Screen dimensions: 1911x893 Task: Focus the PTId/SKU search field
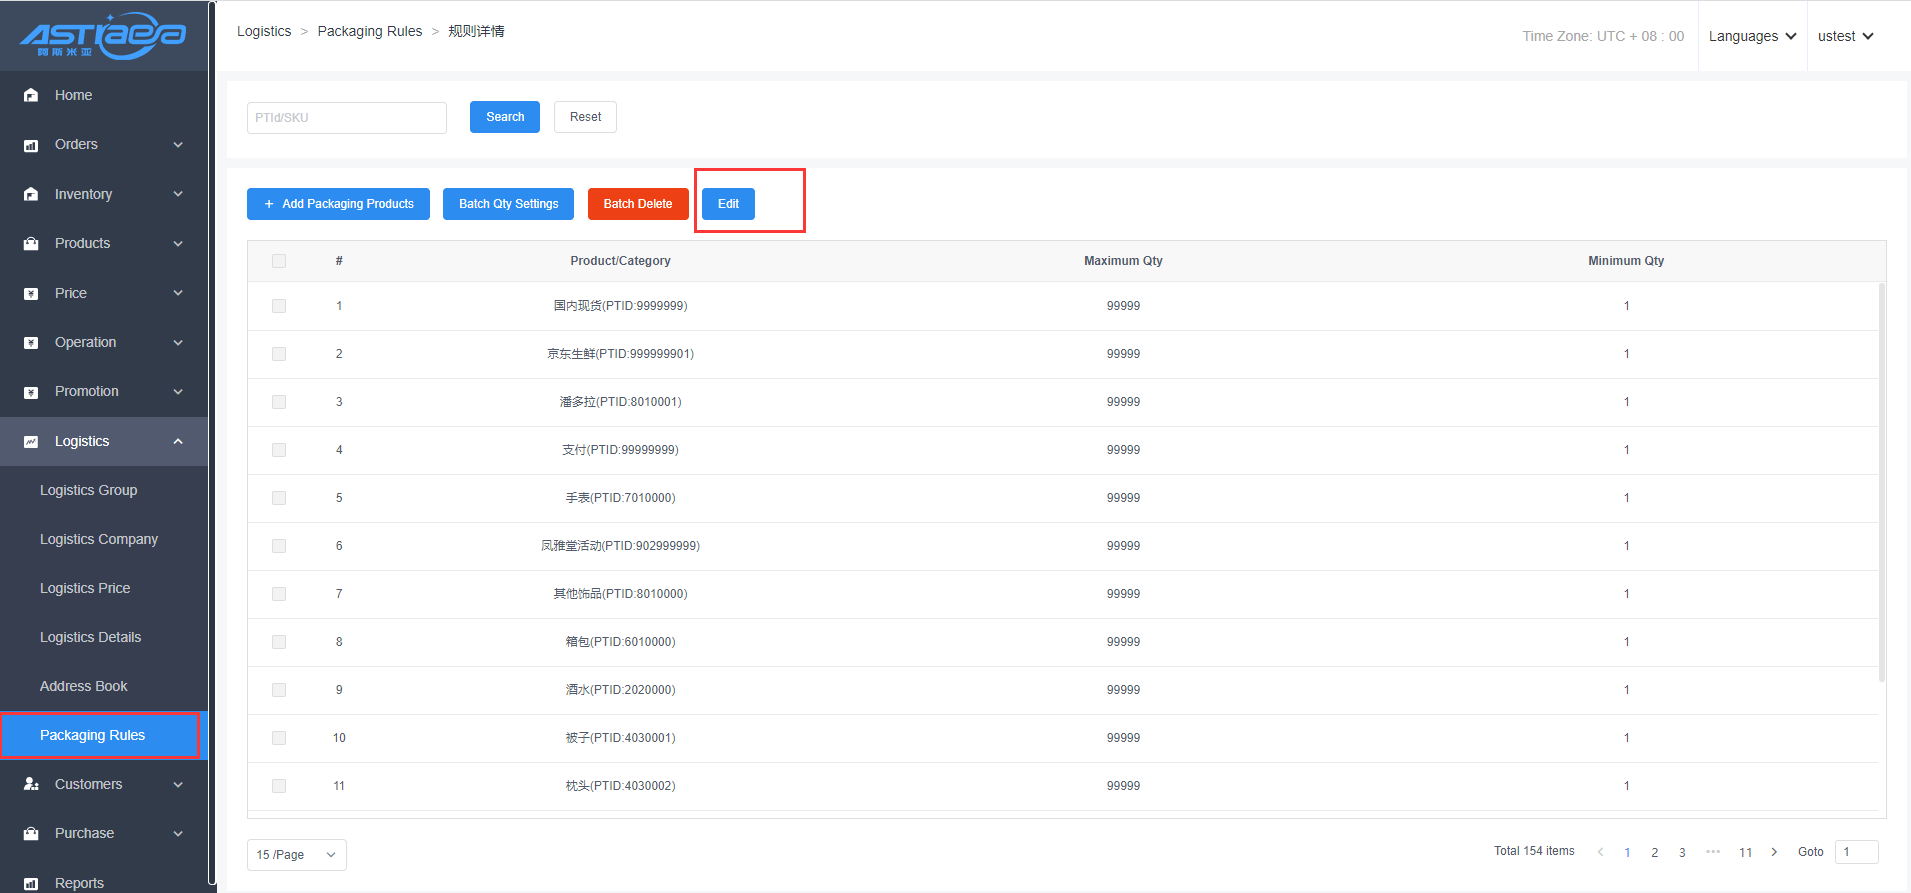tap(346, 117)
